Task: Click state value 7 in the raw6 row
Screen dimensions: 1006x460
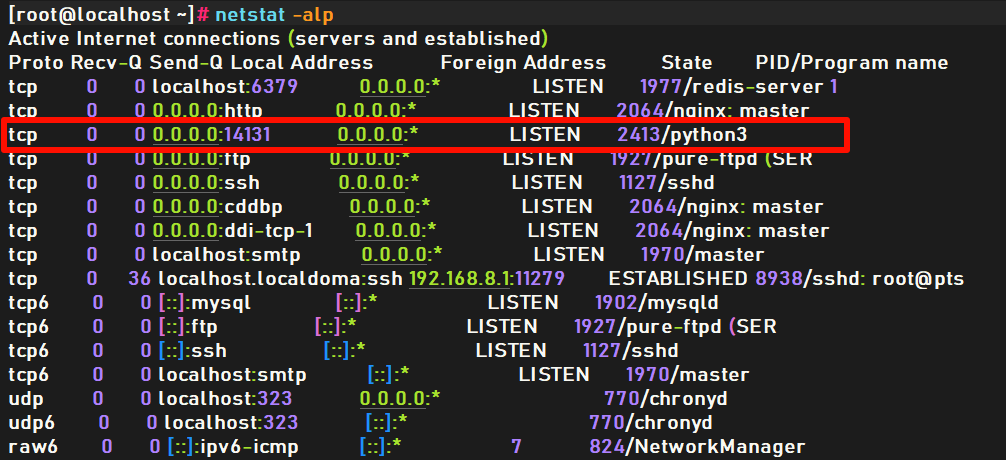Action: click(516, 447)
